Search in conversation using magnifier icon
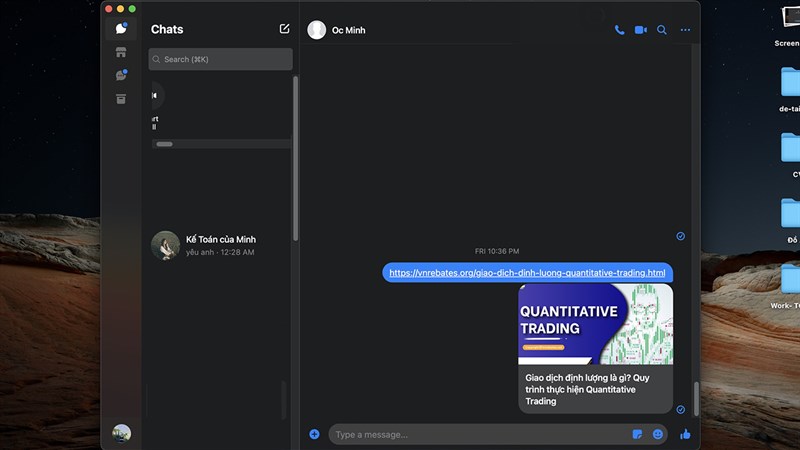Screen dimensions: 800x450 point(662,30)
